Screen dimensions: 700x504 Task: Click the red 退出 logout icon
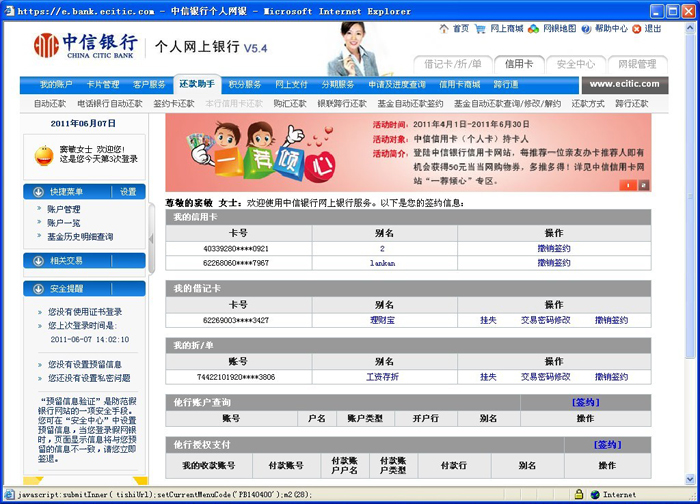(639, 29)
